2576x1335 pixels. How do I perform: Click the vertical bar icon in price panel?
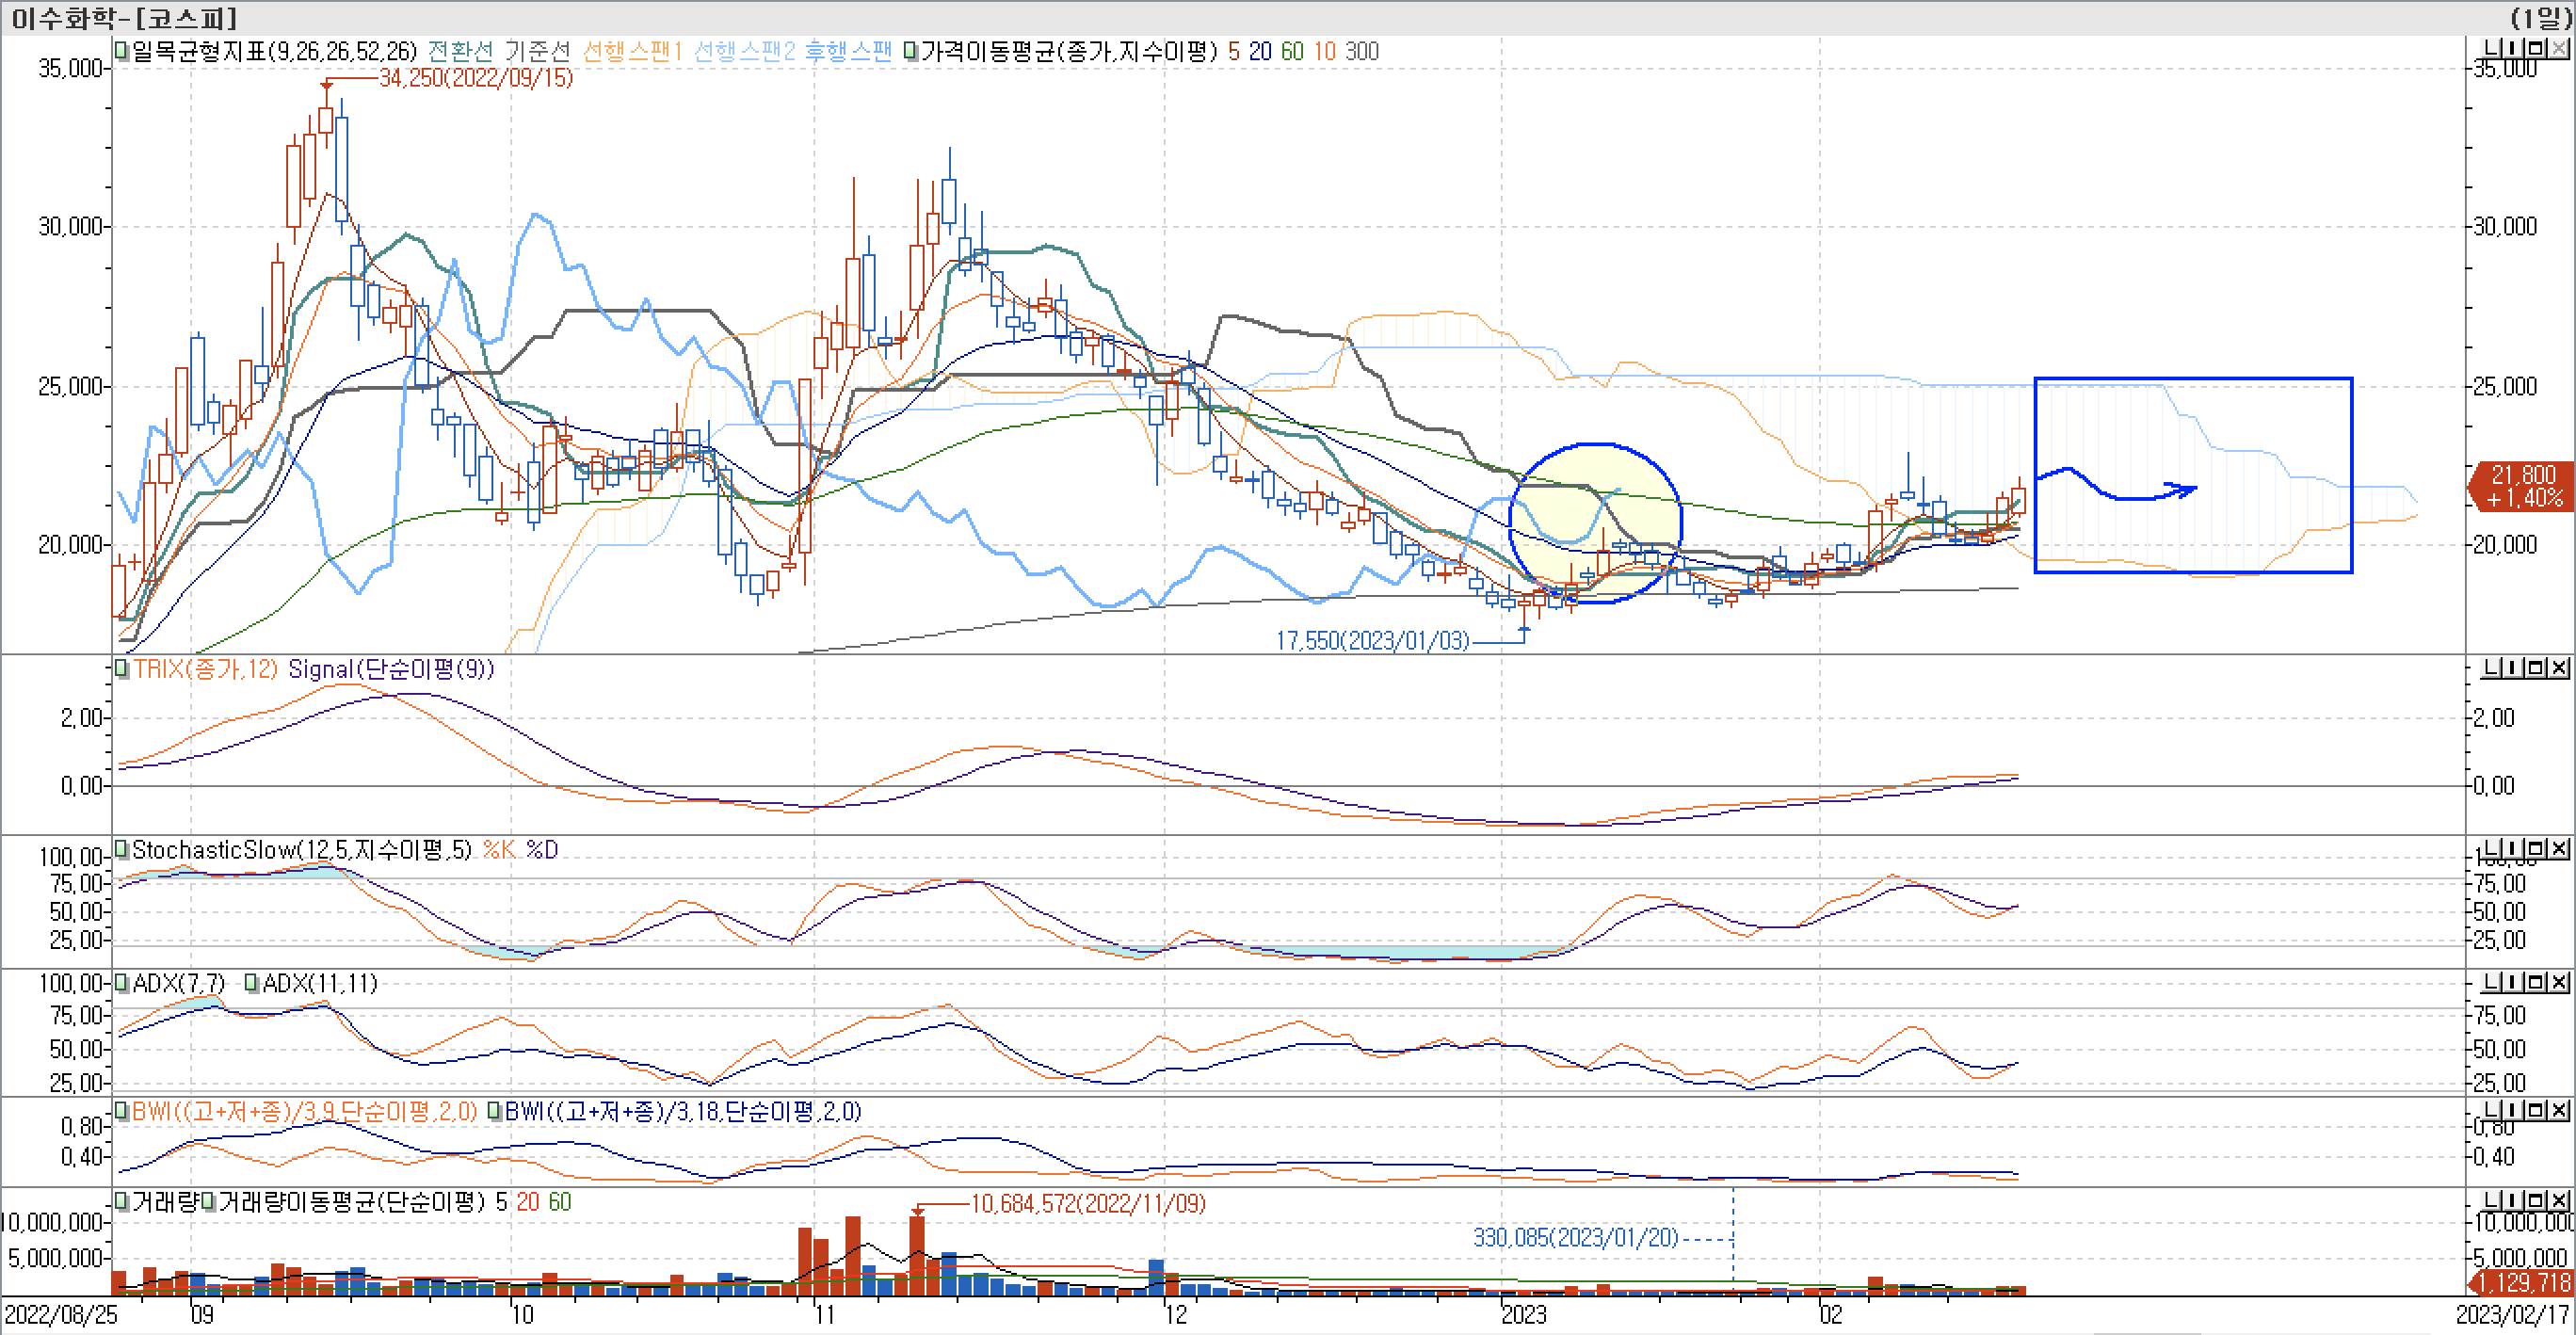click(x=2515, y=48)
